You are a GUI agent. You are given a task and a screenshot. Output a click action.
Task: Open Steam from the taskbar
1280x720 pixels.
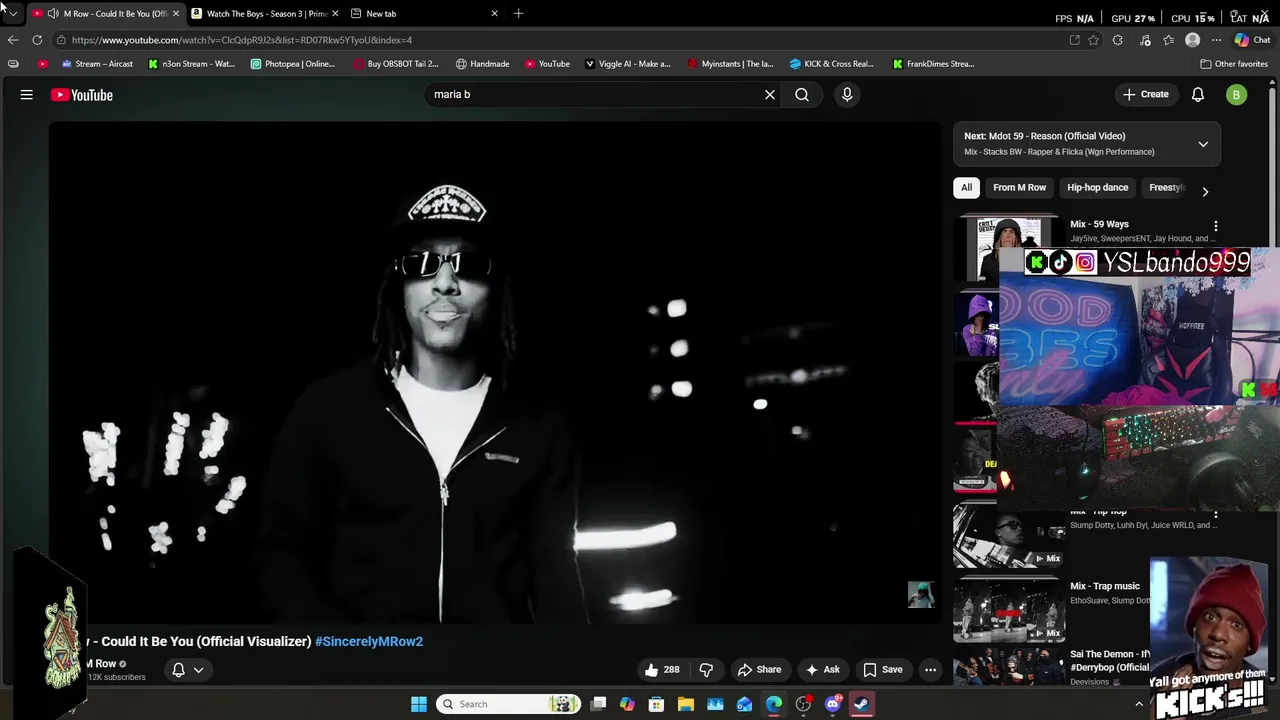(x=861, y=704)
